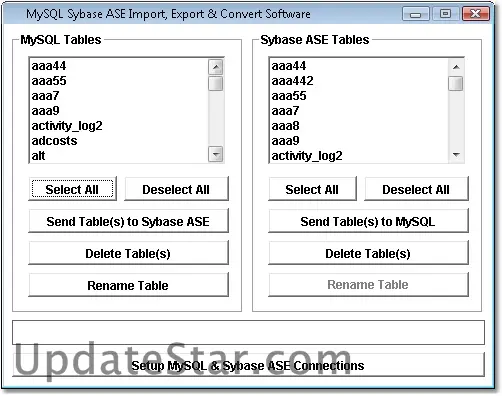
Task: Click Delete Table(s) under Sybase ASE Tables
Action: coord(368,253)
